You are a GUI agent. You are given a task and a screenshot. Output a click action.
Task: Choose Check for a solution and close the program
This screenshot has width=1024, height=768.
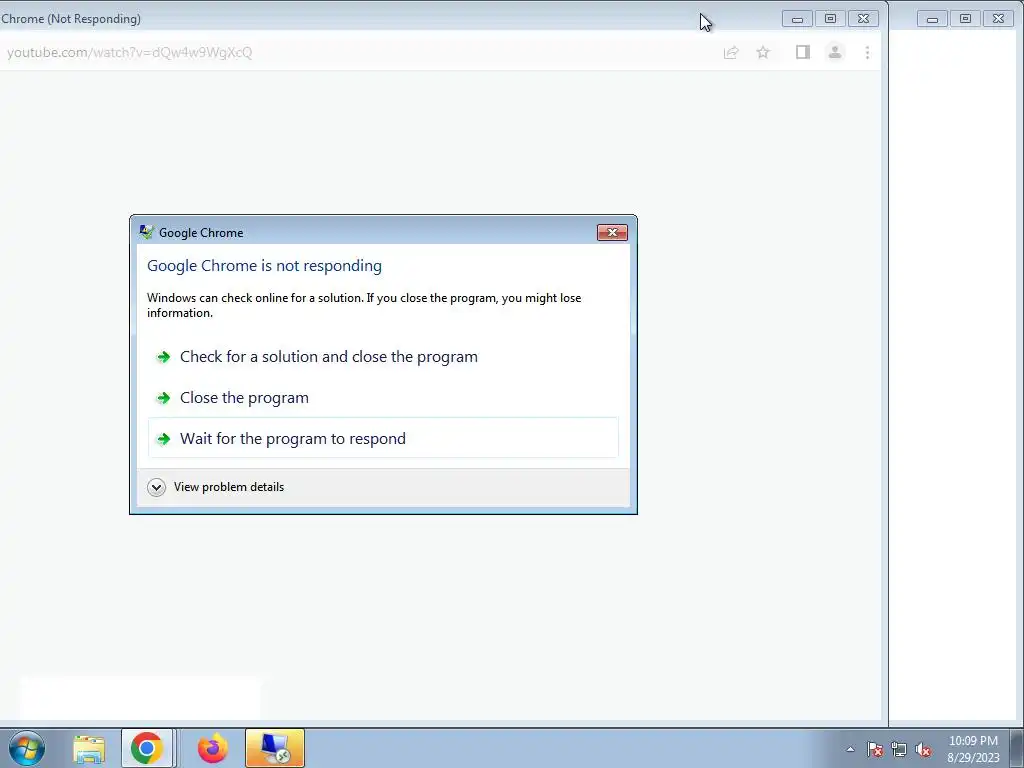point(383,357)
